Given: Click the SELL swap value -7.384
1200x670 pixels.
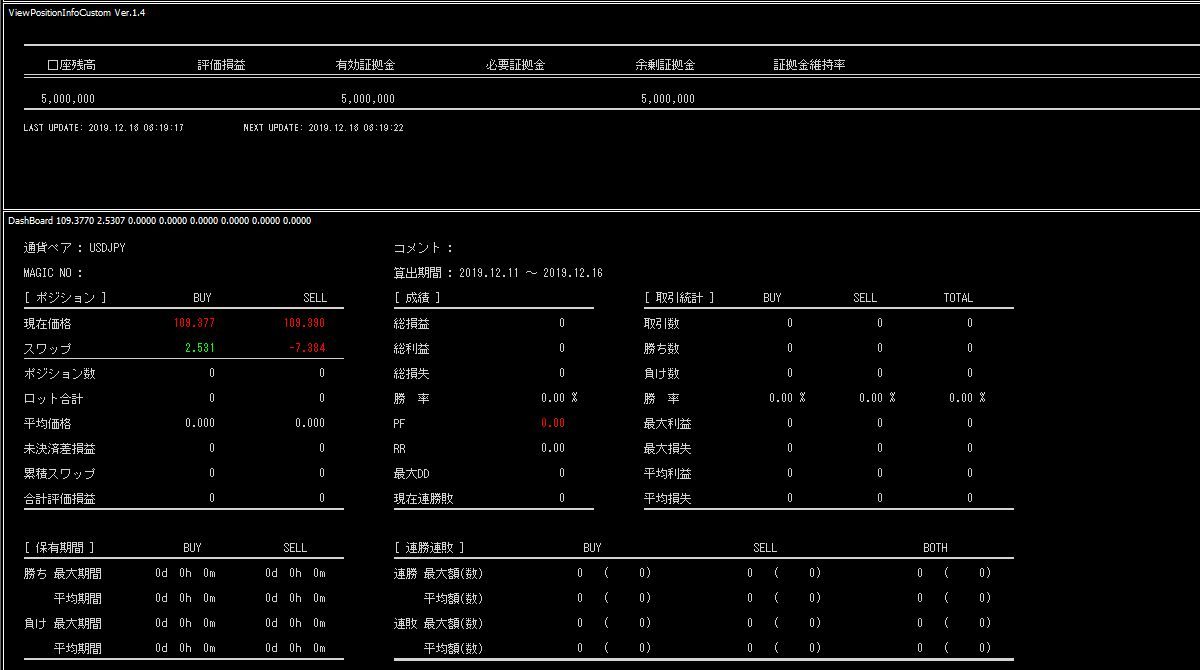Looking at the screenshot, I should (x=305, y=348).
